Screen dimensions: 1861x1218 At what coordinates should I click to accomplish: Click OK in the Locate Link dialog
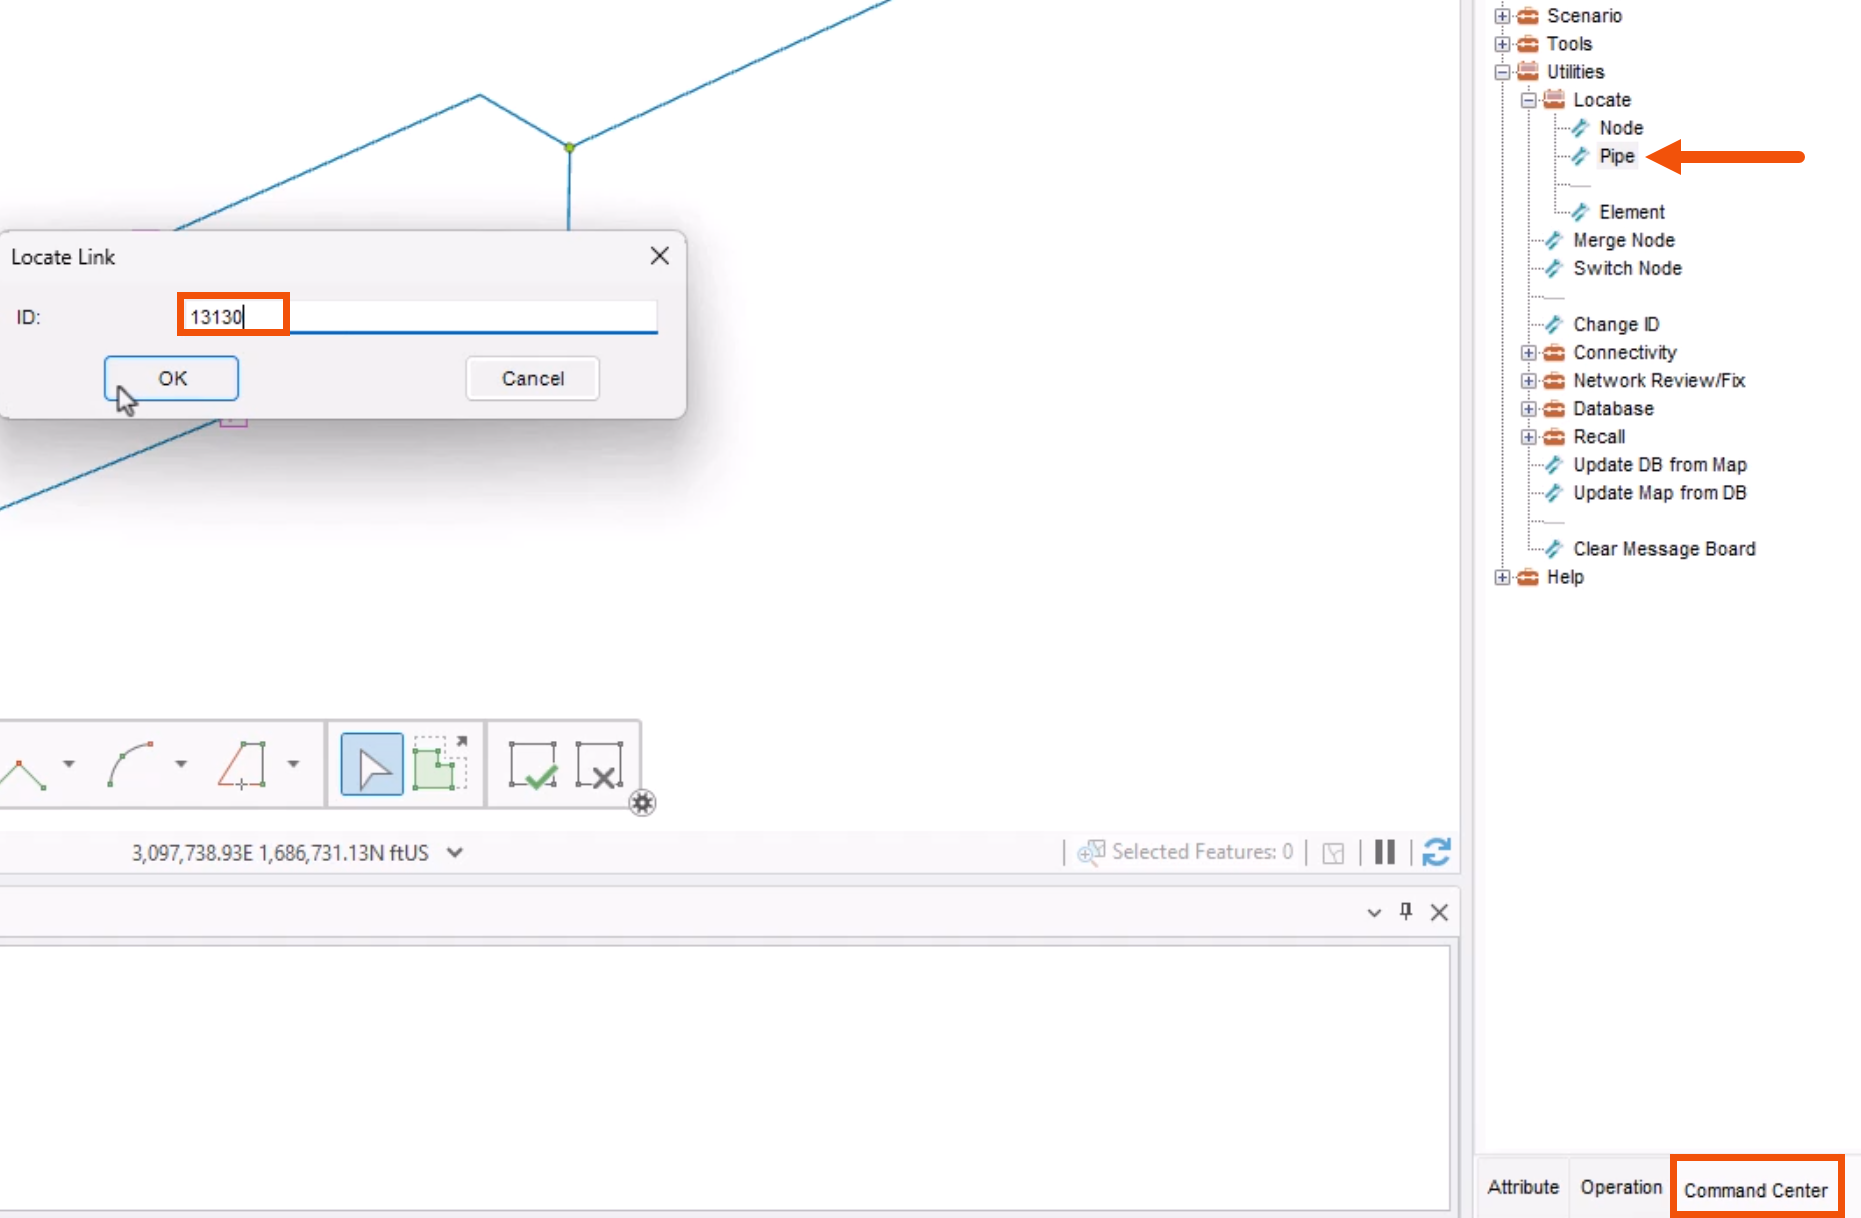pyautogui.click(x=170, y=378)
